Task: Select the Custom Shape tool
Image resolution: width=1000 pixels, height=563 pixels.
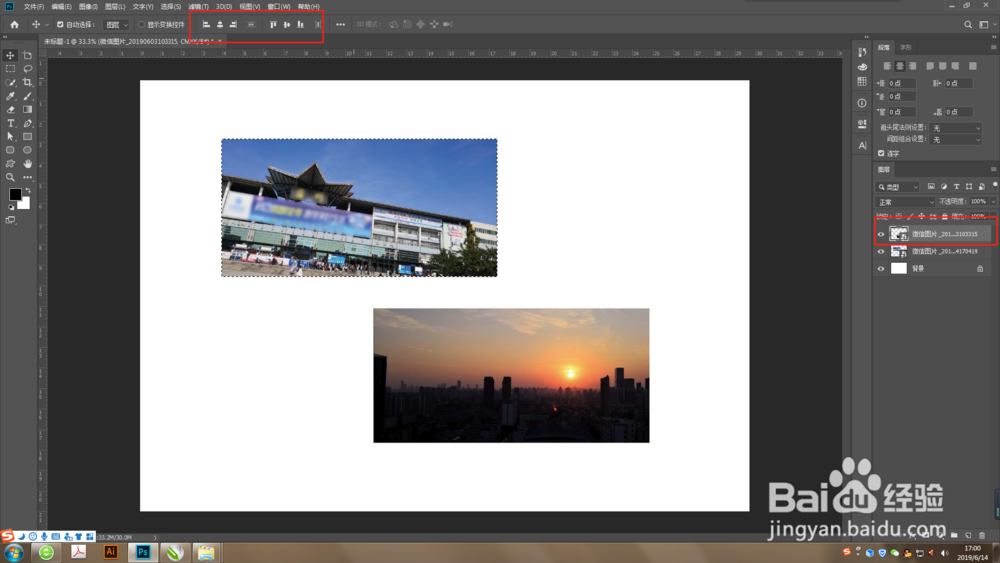Action: [x=10, y=164]
